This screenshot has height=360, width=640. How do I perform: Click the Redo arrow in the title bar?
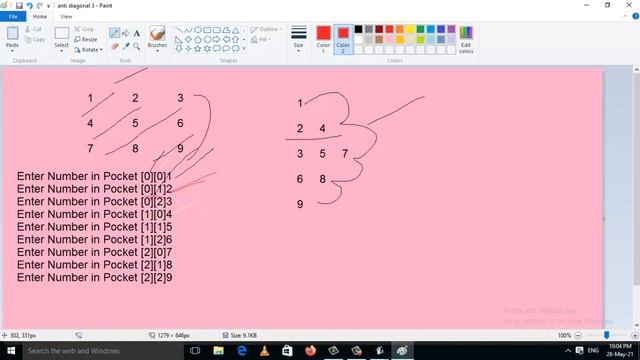pyautogui.click(x=40, y=6)
